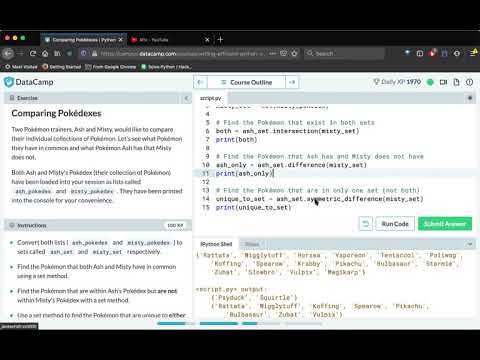This screenshot has height=360, width=480.
Task: Click the Submit Answer button
Action: point(445,224)
